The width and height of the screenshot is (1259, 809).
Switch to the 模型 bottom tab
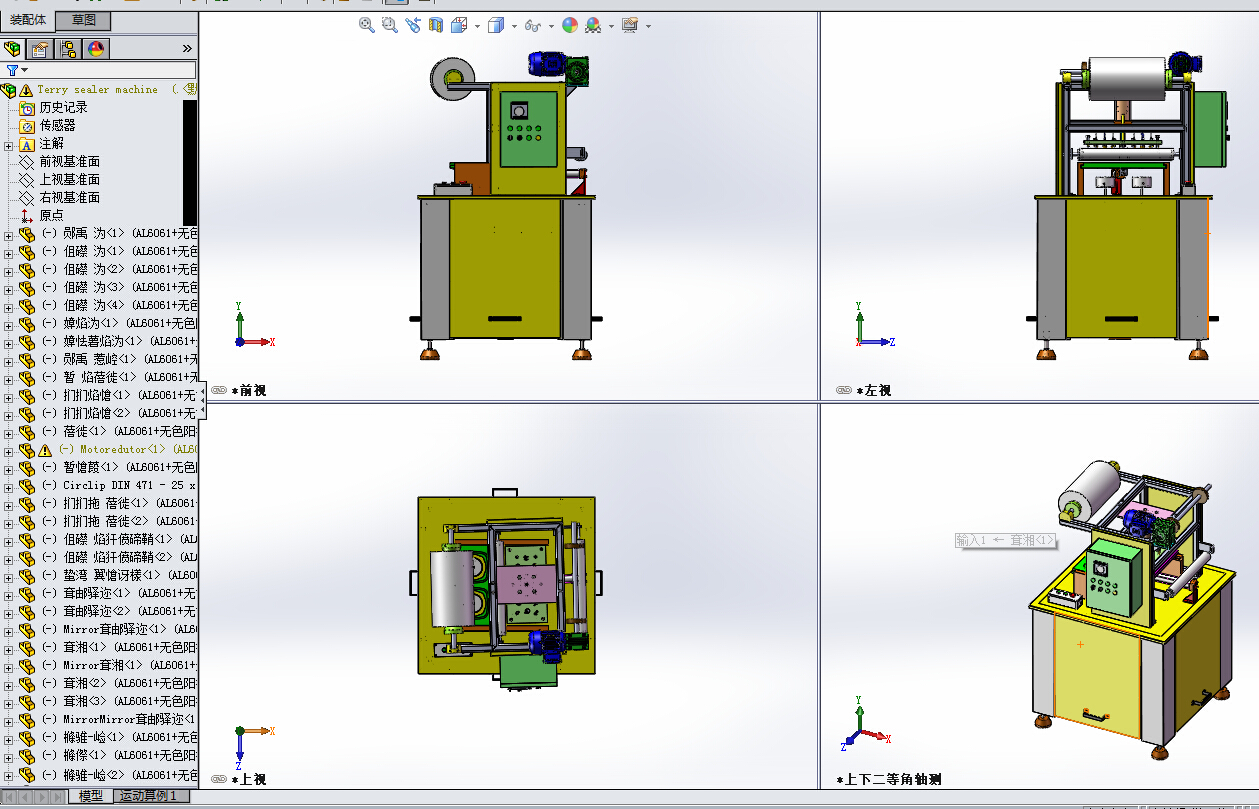tap(90, 796)
